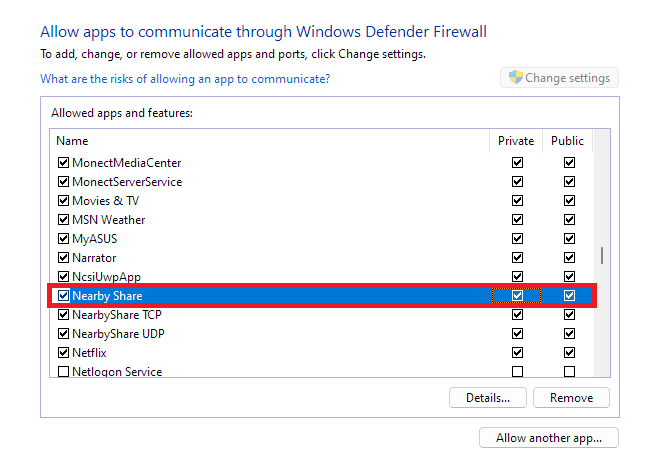Open the Allow another app dialog
Screen dimensions: 655x468
click(549, 438)
